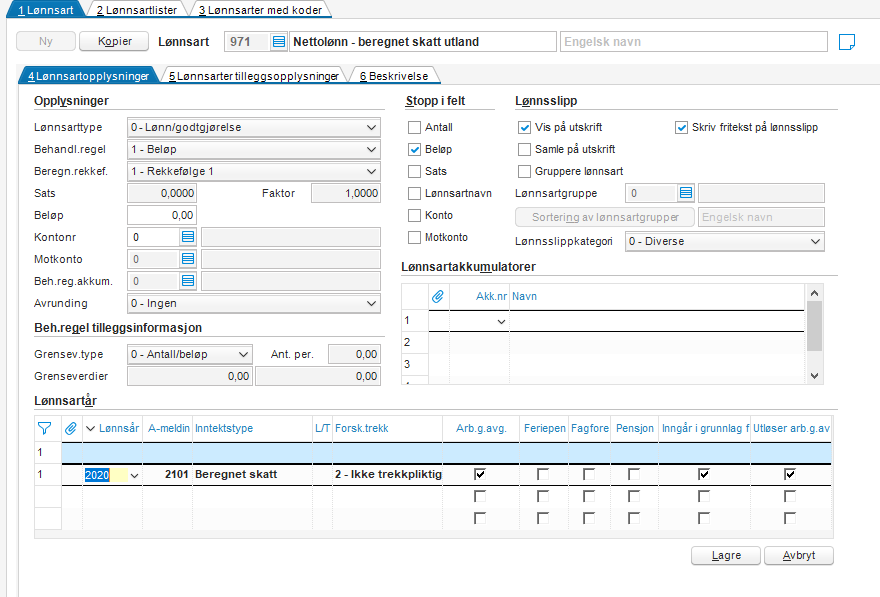Open the Kontonr lookup list icon

click(x=188, y=237)
